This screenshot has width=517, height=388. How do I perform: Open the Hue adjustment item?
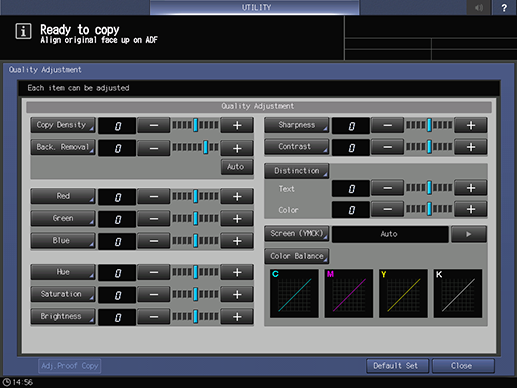point(63,272)
